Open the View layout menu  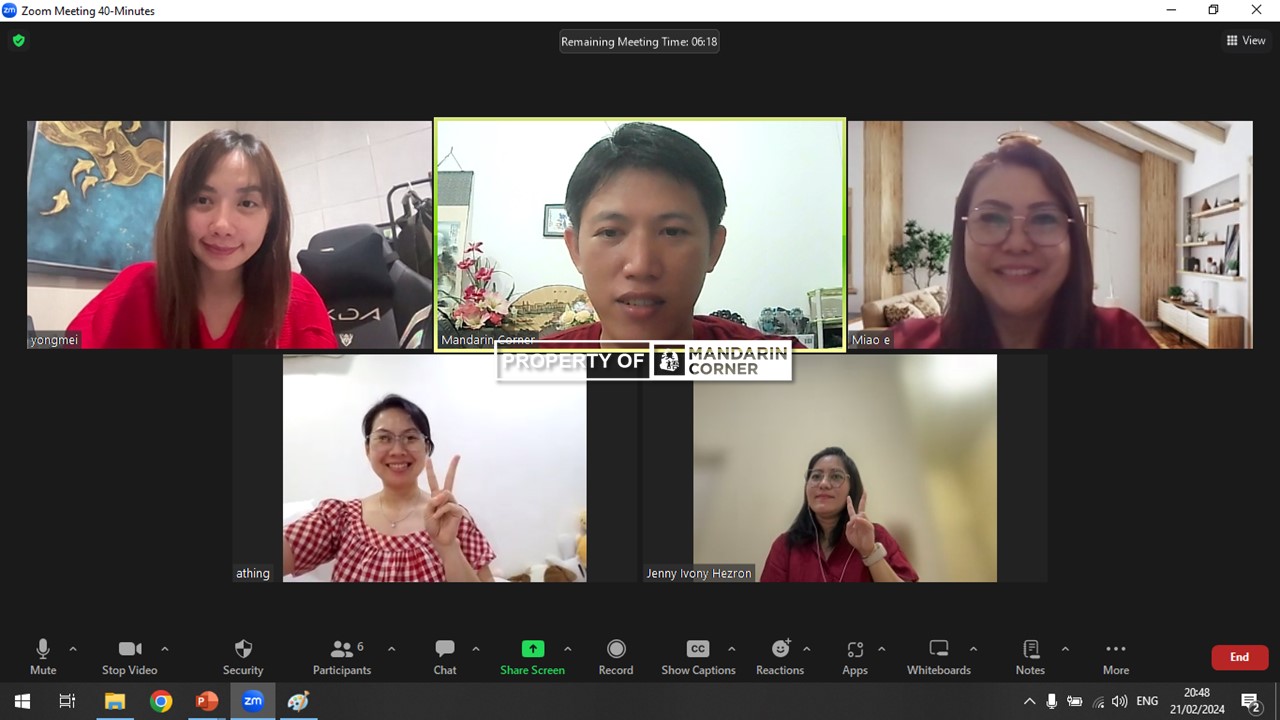(1246, 41)
